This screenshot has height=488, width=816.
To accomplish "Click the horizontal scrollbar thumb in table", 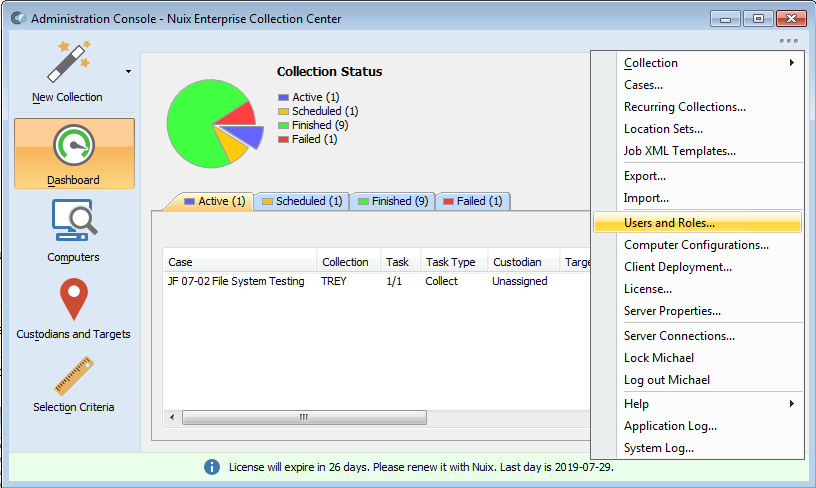I will (304, 417).
